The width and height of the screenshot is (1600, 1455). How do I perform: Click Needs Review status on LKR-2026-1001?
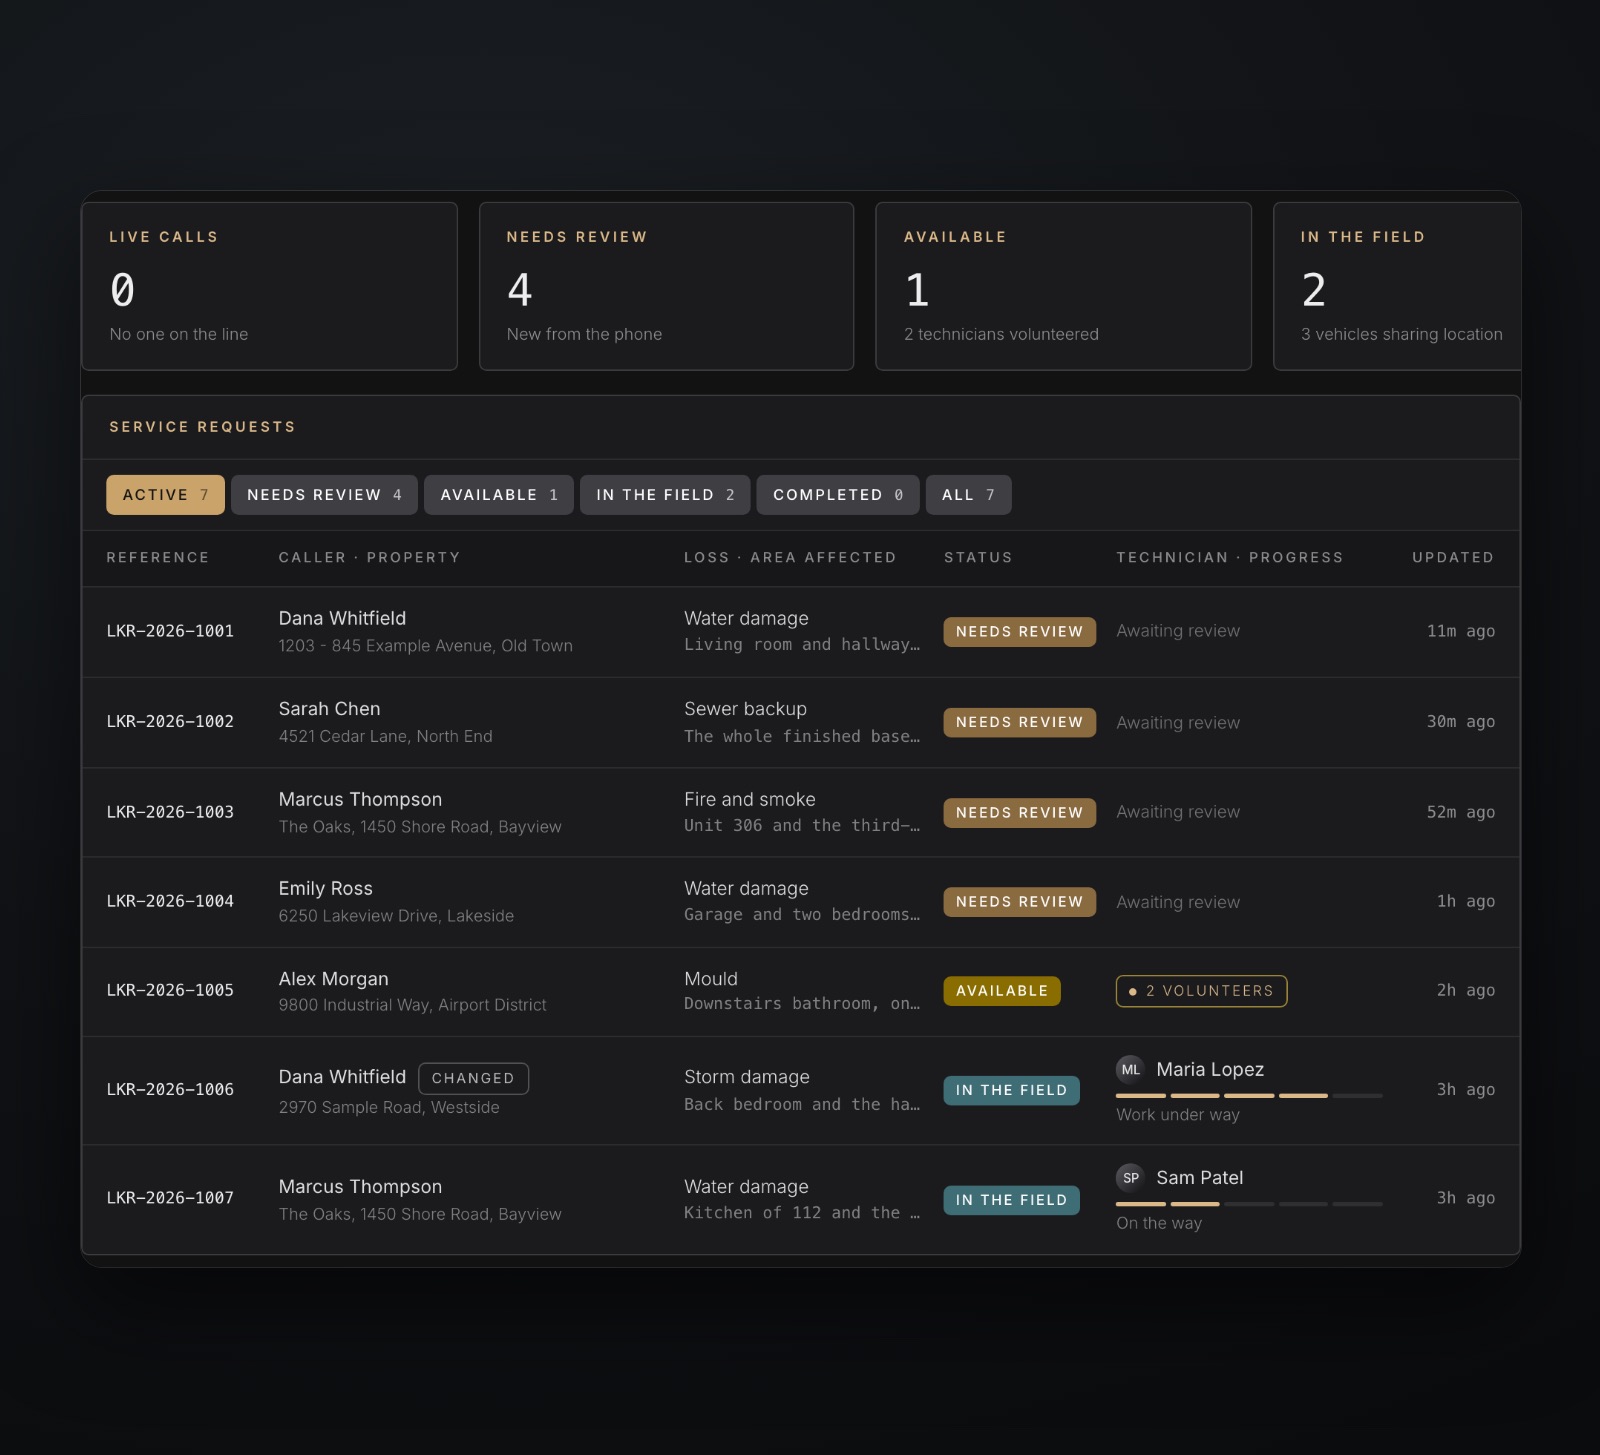pos(1019,632)
